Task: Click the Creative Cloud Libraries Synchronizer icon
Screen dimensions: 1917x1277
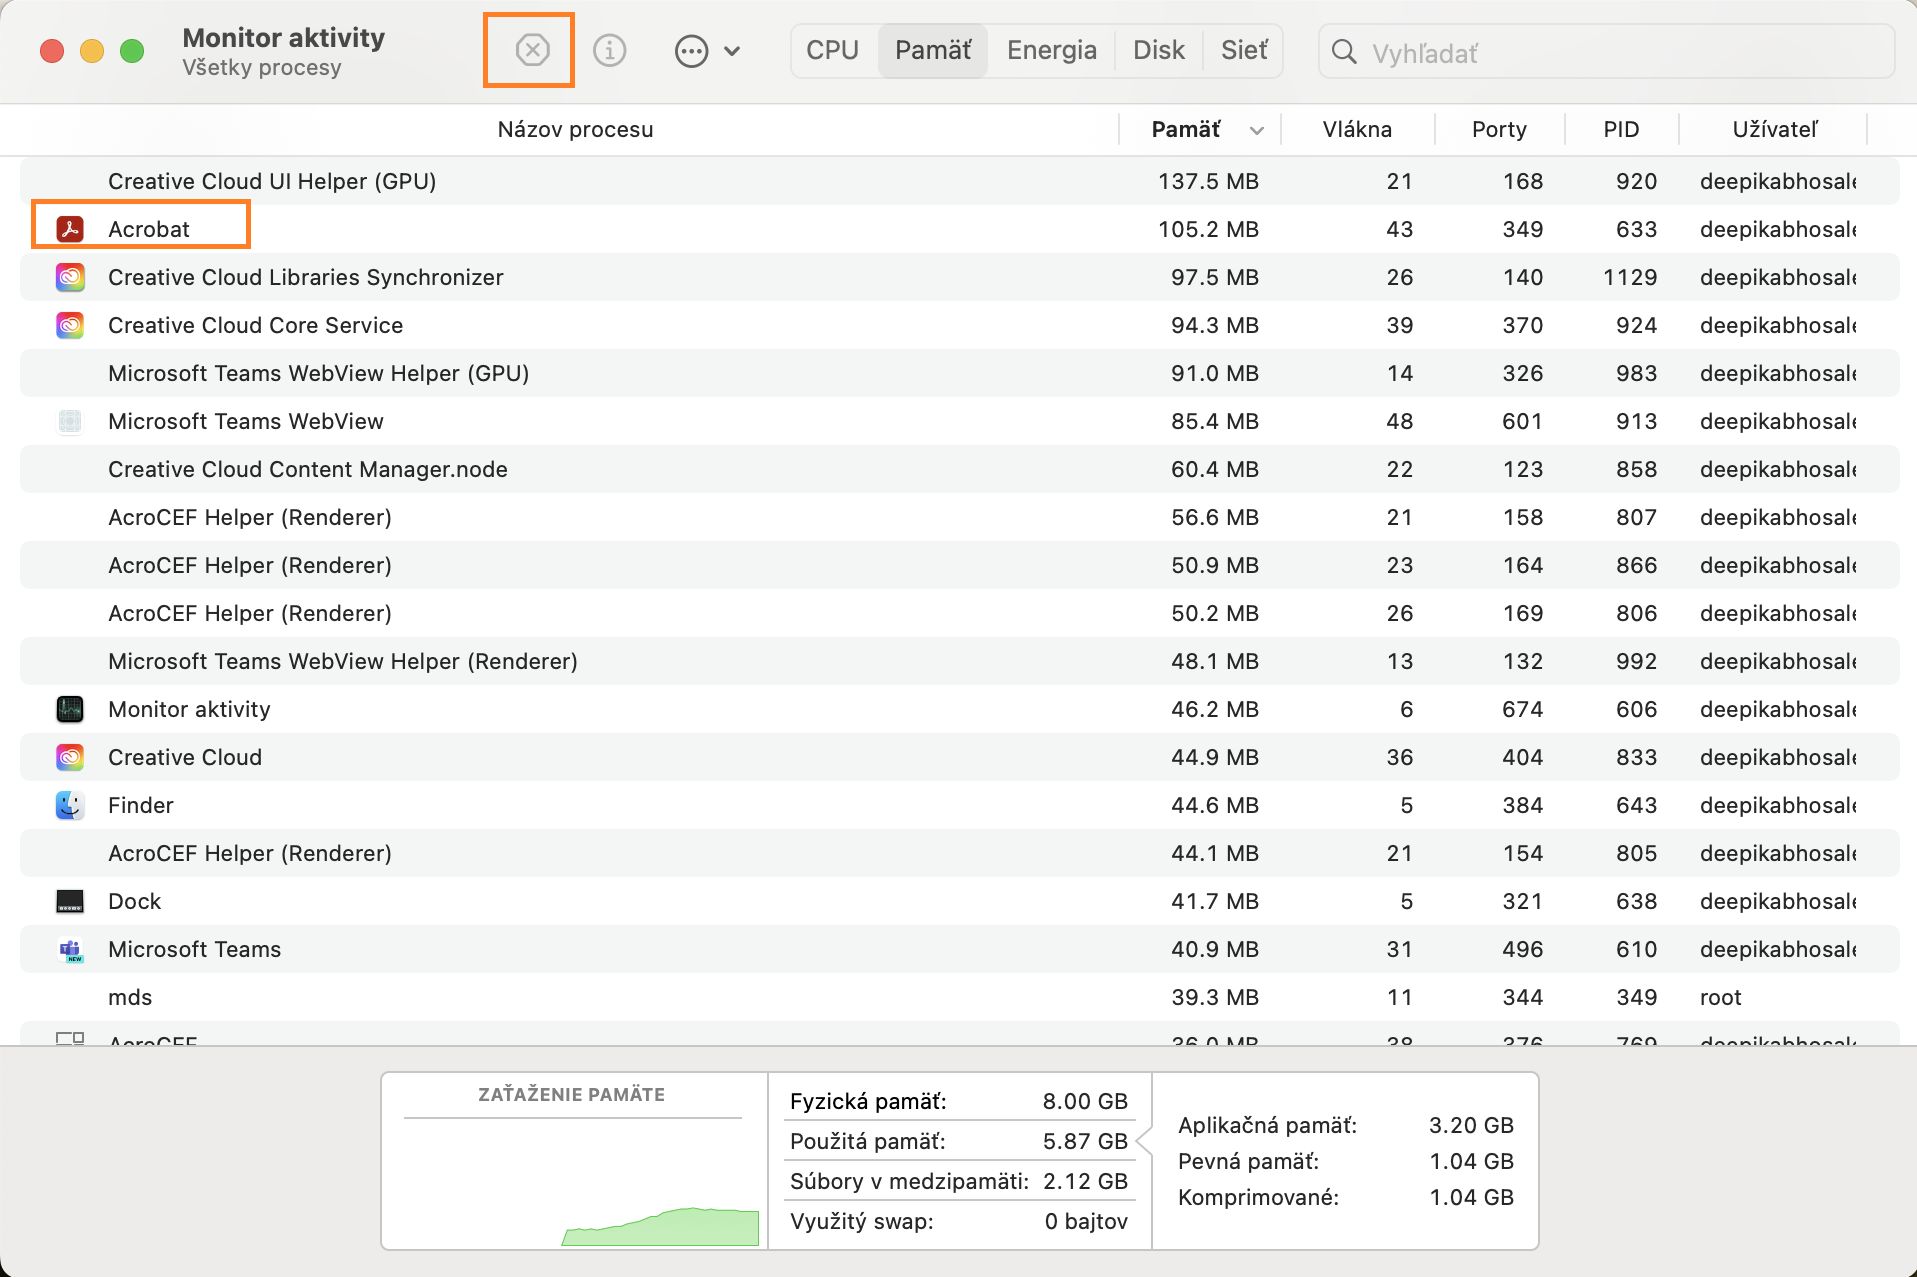Action: tap(70, 277)
